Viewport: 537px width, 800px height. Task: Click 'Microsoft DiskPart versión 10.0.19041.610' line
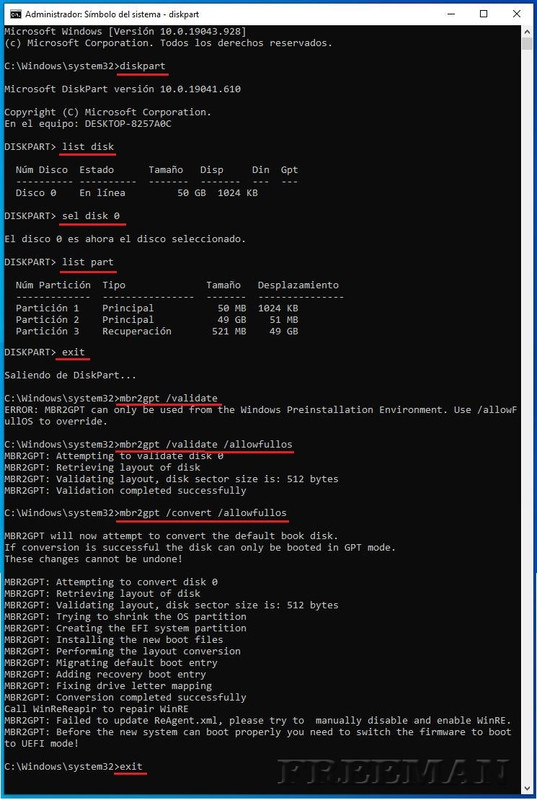tap(122, 89)
